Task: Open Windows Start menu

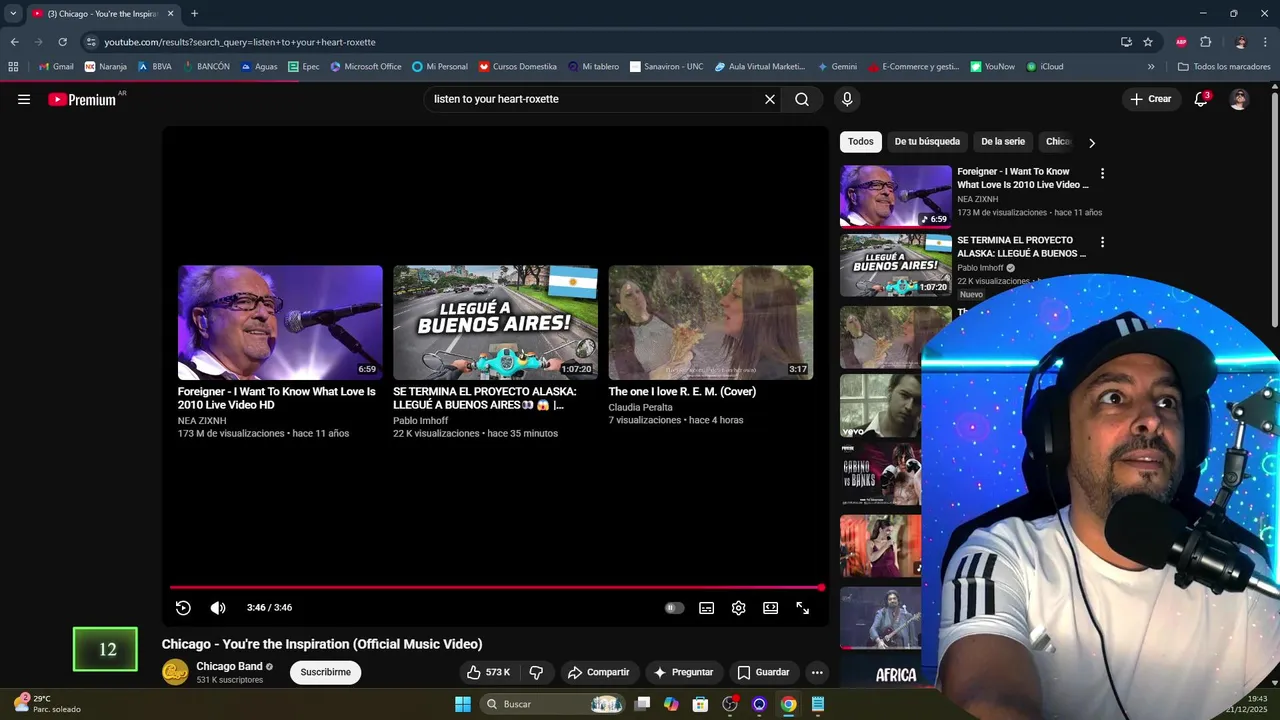Action: click(463, 704)
